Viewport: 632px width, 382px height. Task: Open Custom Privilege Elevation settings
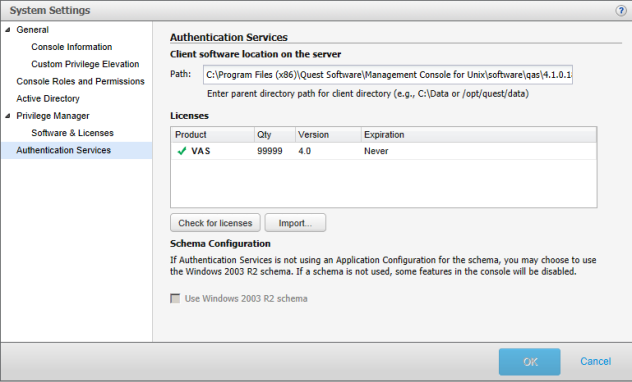(85, 64)
